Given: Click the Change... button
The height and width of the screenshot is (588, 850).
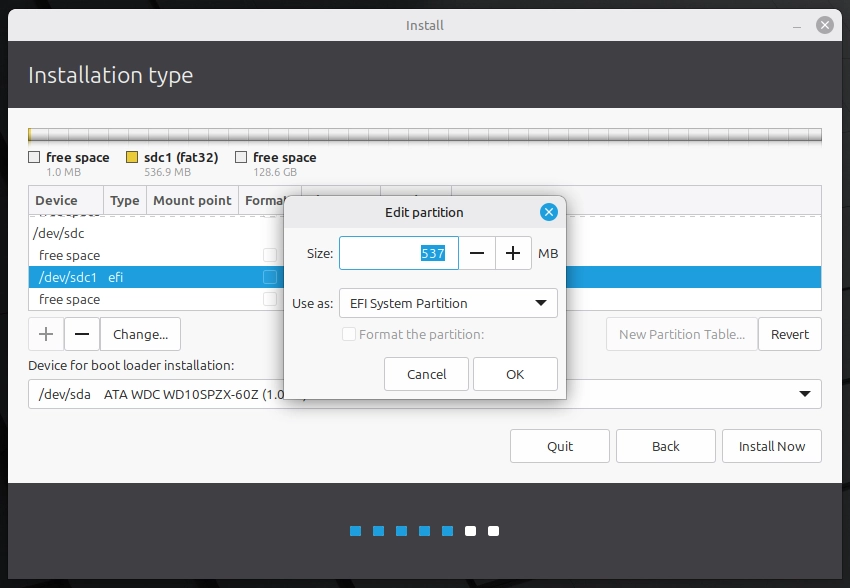Looking at the screenshot, I should (140, 333).
